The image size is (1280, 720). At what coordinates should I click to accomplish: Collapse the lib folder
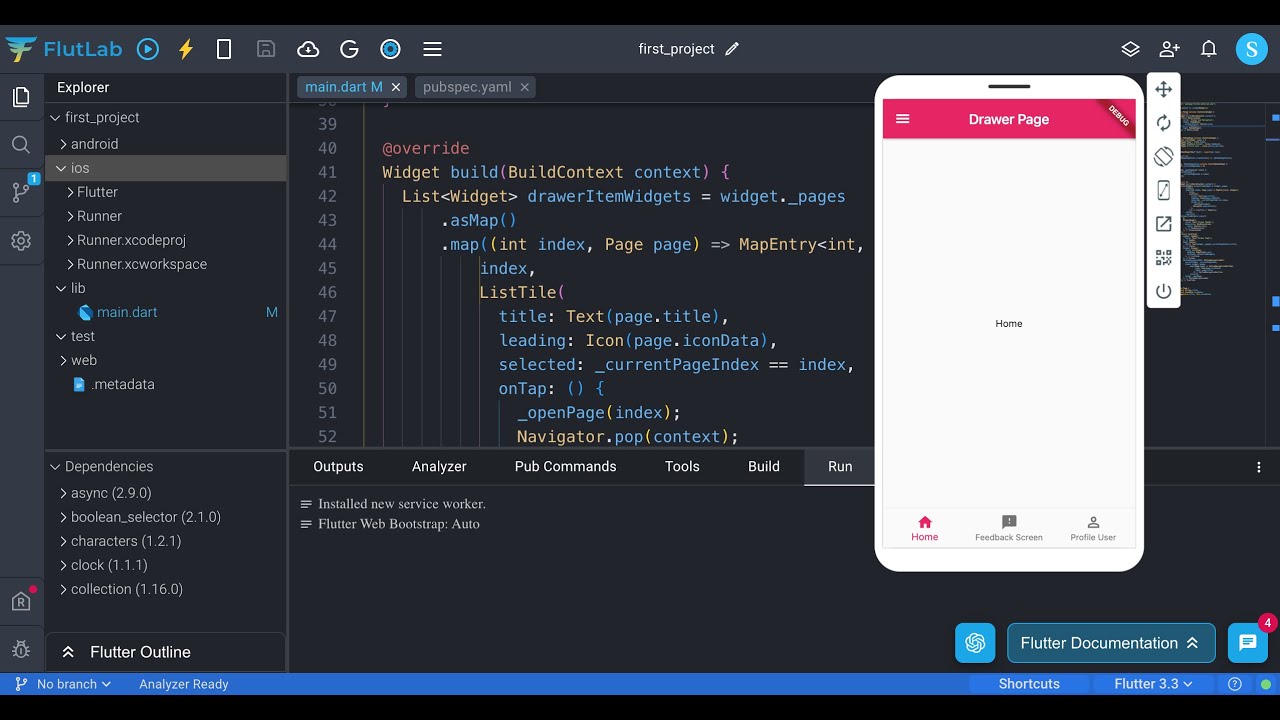[62, 288]
